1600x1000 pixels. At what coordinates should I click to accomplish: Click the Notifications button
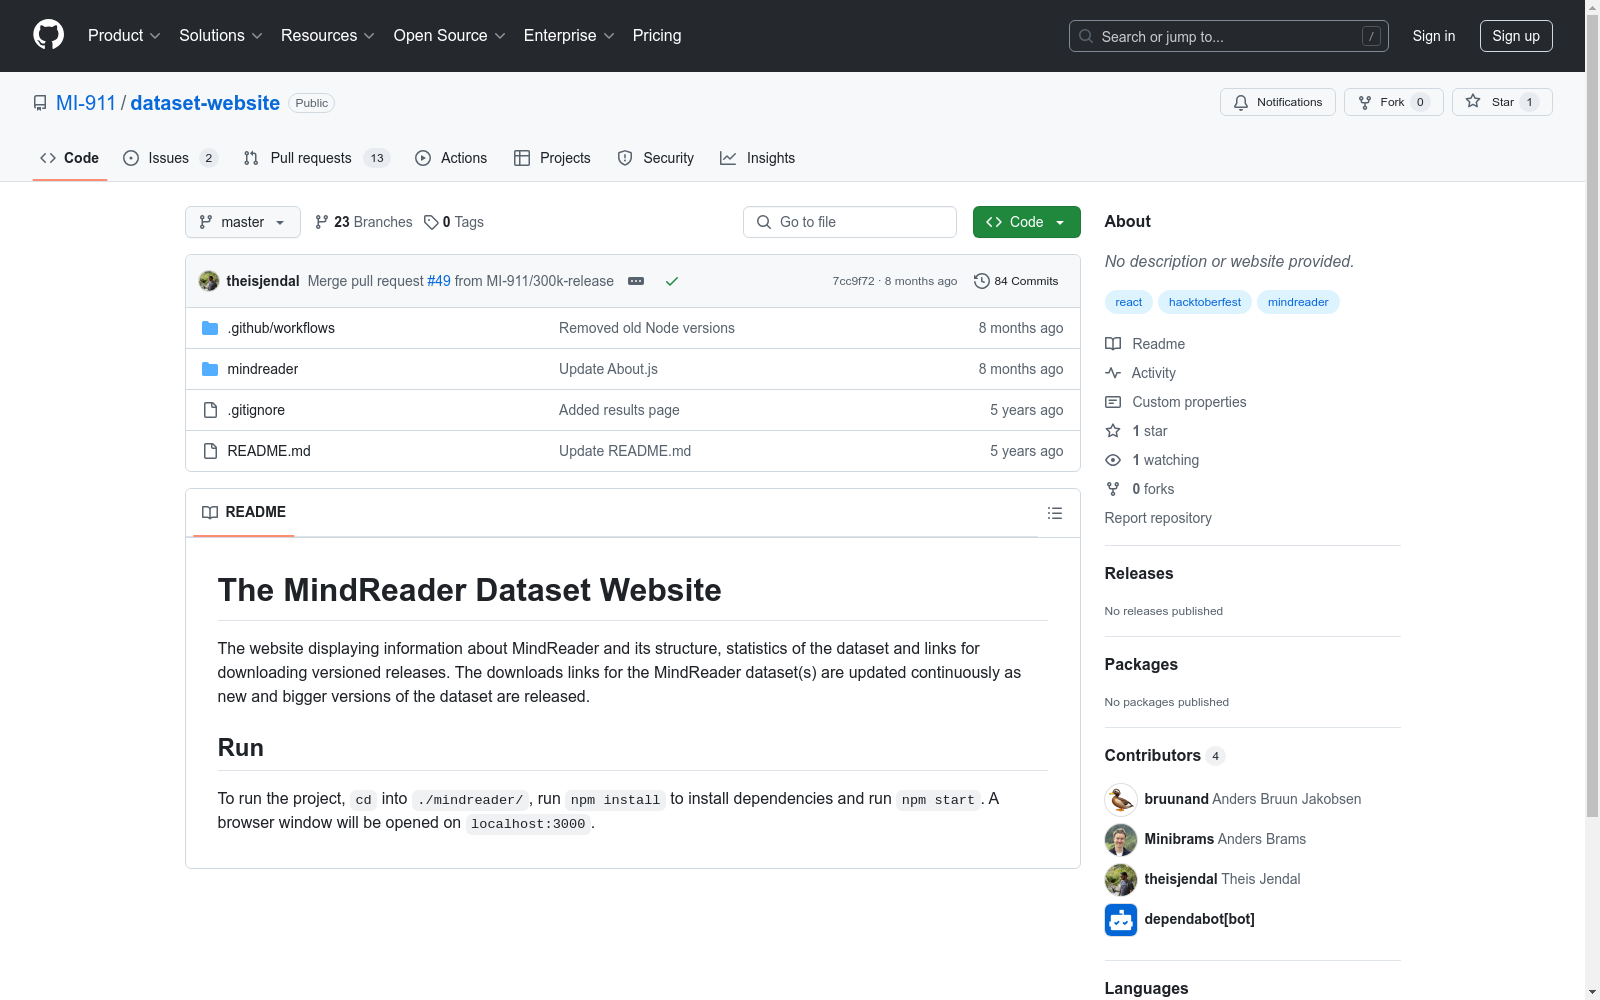1278,102
